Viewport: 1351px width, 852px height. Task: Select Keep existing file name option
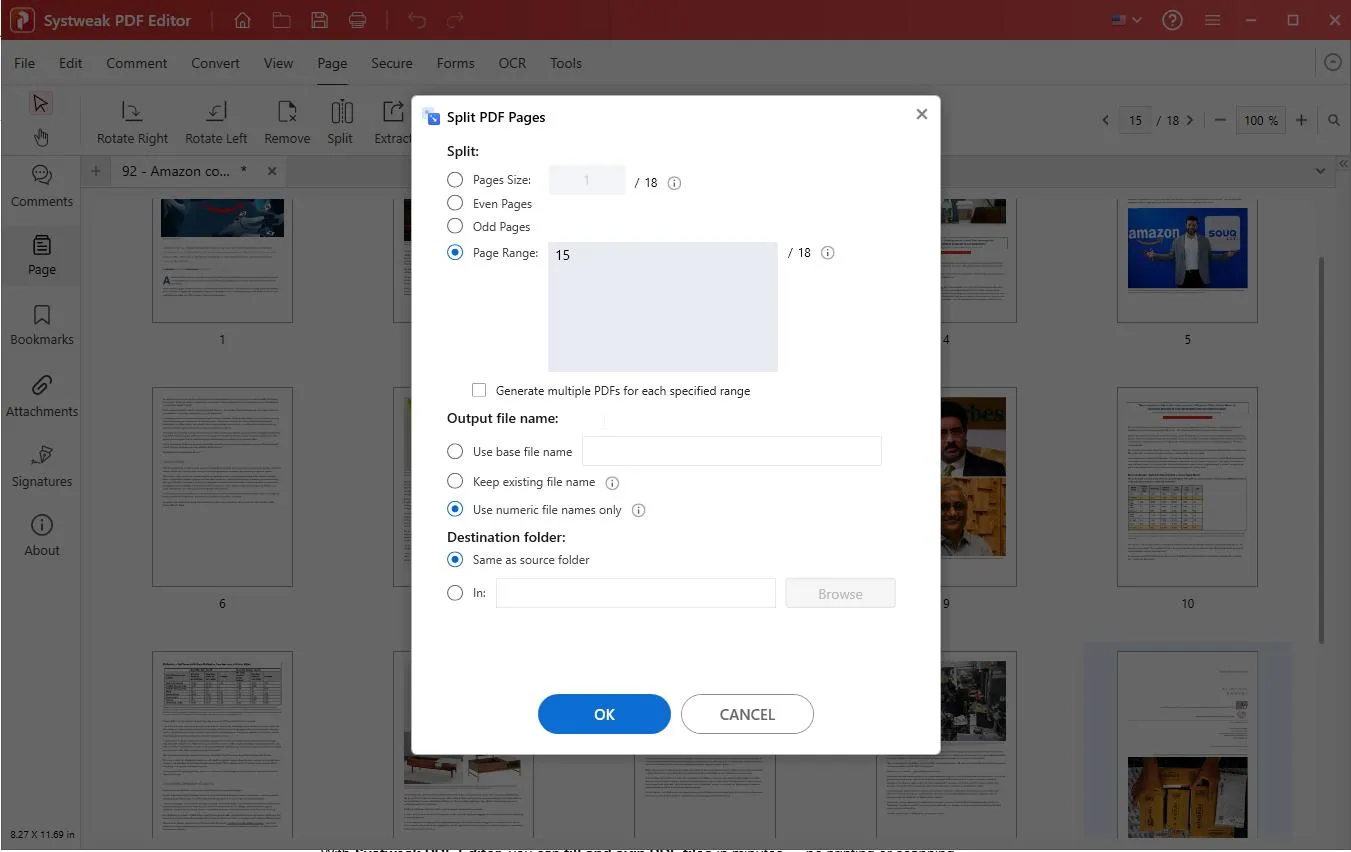[x=455, y=481]
